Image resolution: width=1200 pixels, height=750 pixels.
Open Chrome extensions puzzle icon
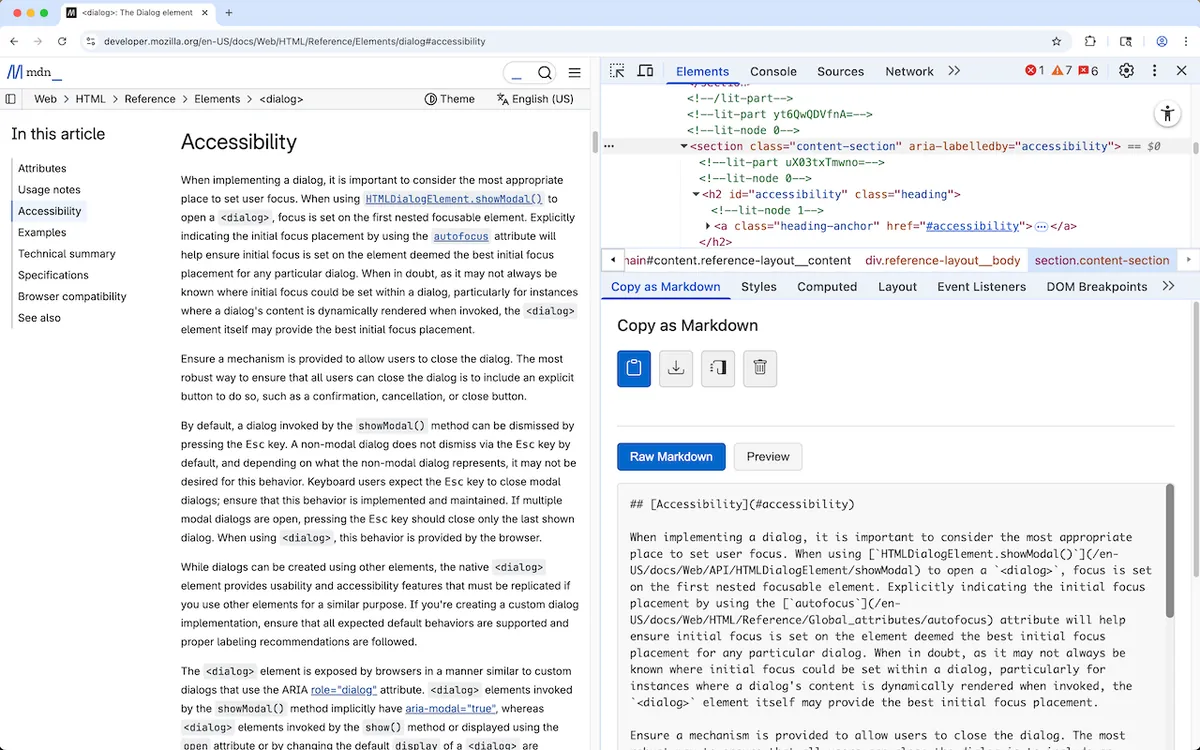(1090, 41)
